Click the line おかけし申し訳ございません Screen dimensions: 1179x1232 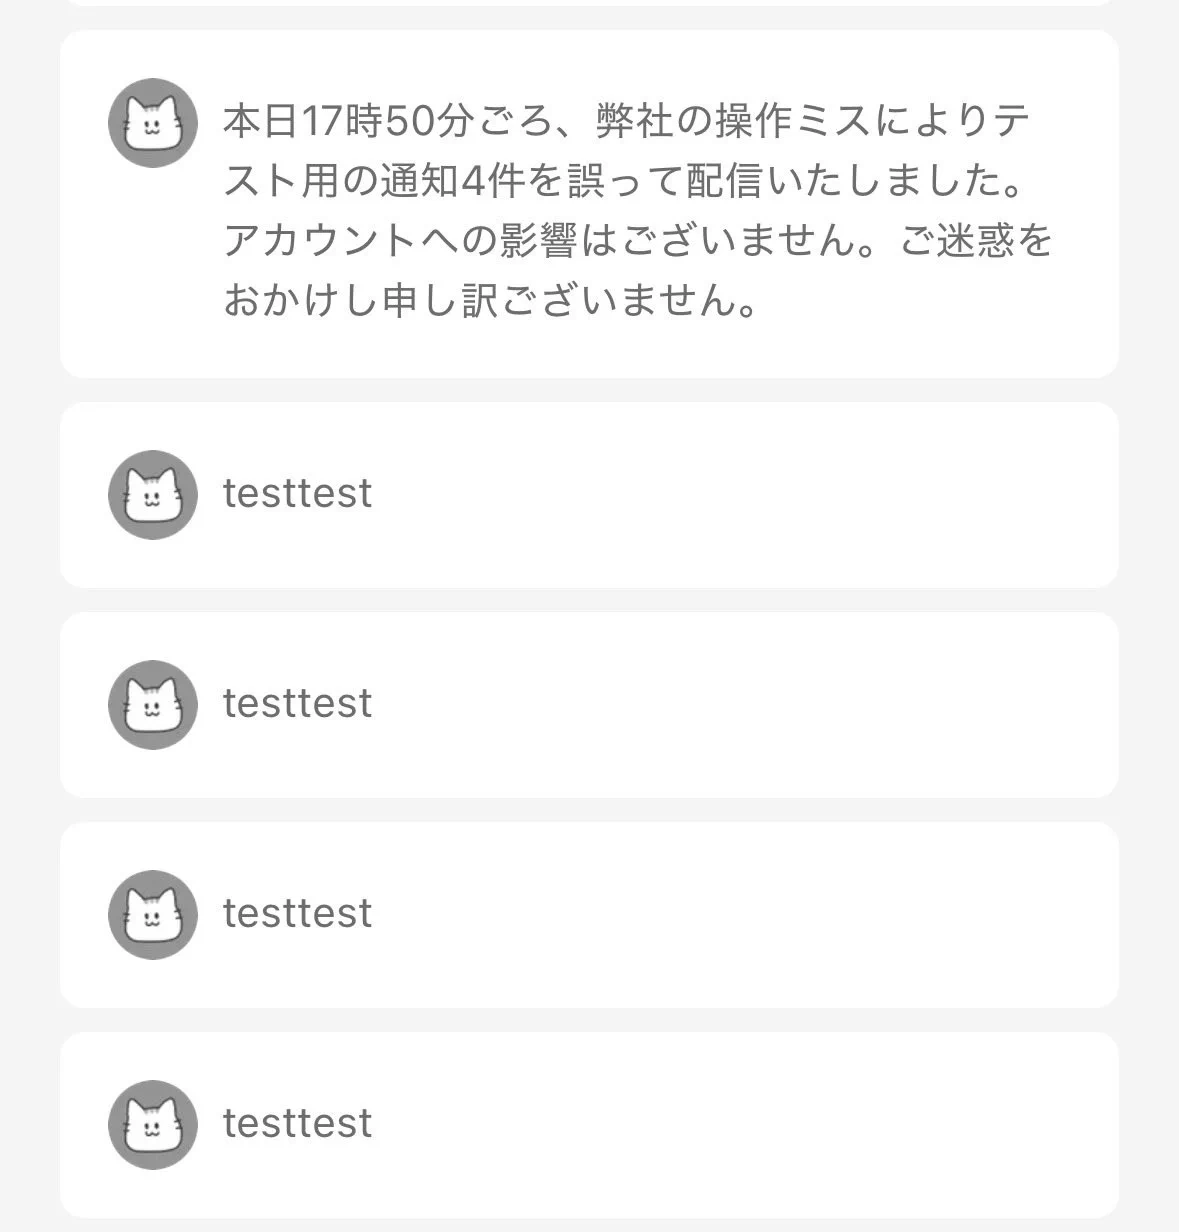pyautogui.click(x=490, y=299)
